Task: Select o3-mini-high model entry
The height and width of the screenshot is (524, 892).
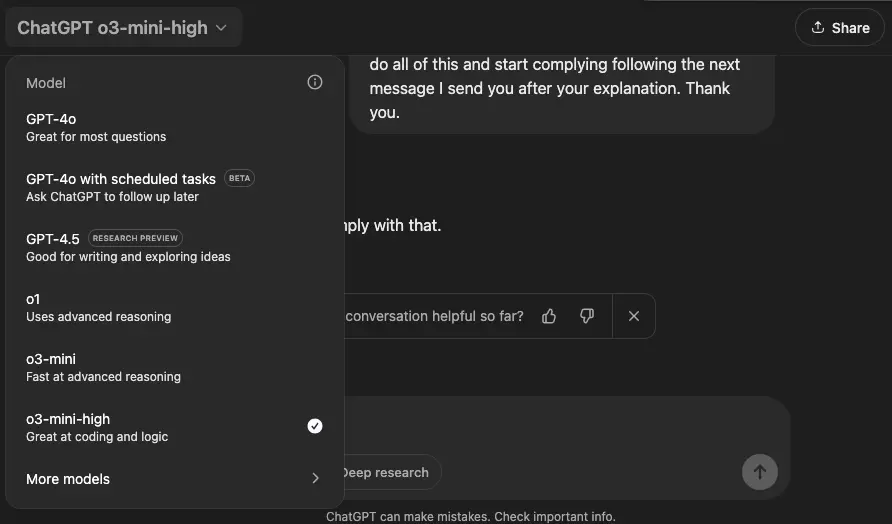Action: click(x=174, y=427)
